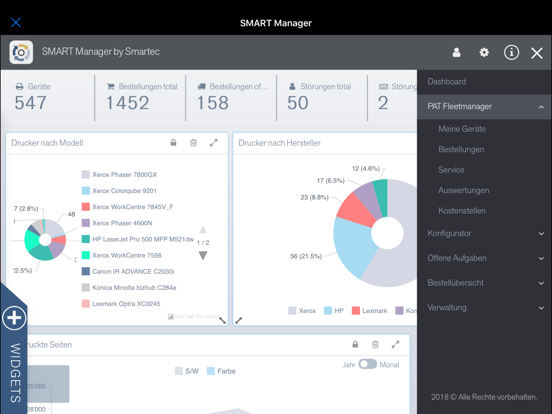Toggle HP manufacturer legend entry
This screenshot has height=414, width=552.
pyautogui.click(x=334, y=311)
